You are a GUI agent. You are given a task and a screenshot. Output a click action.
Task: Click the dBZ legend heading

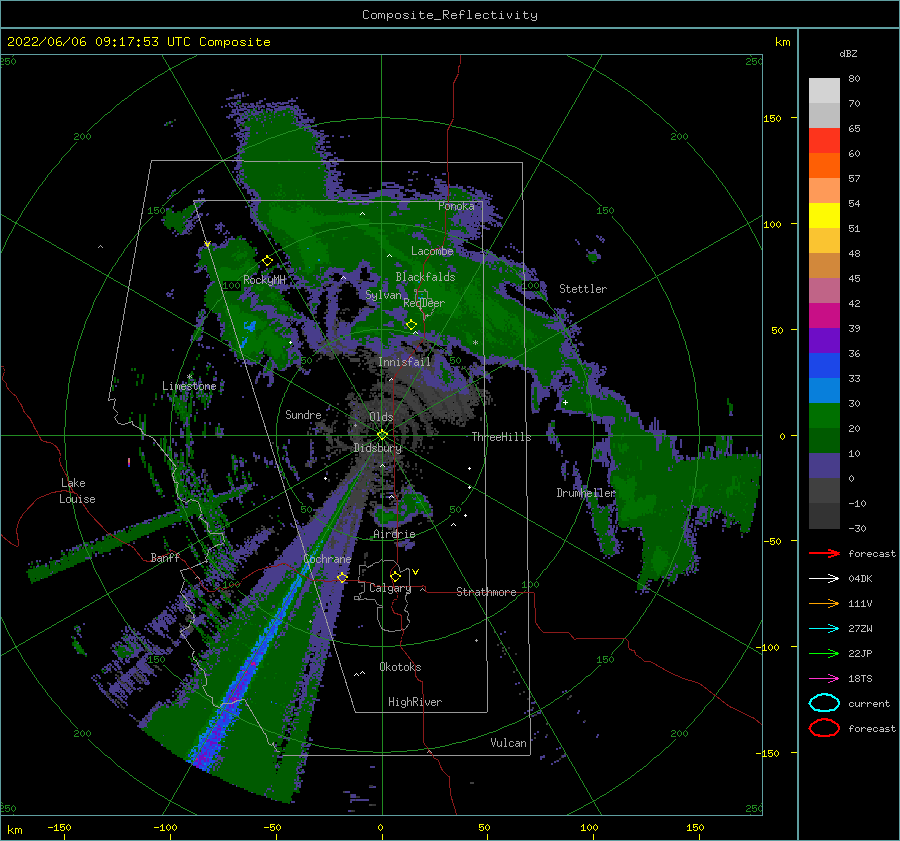848,54
